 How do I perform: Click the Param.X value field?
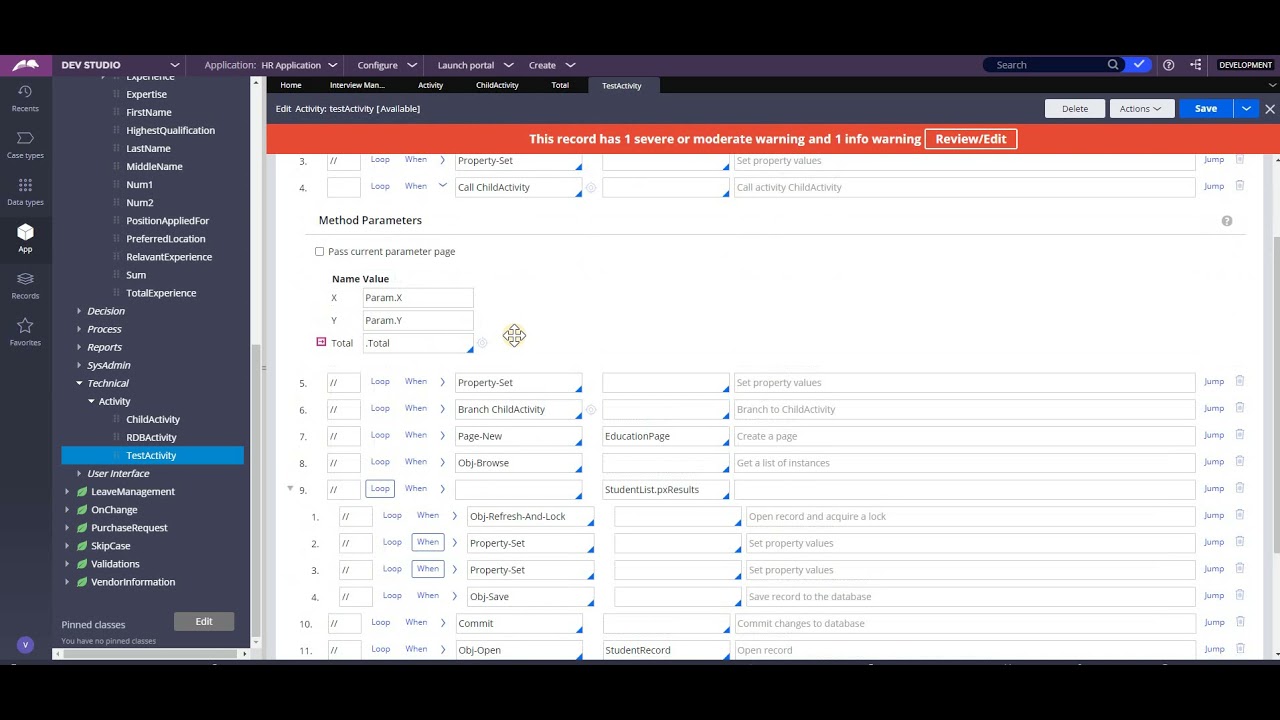[418, 298]
